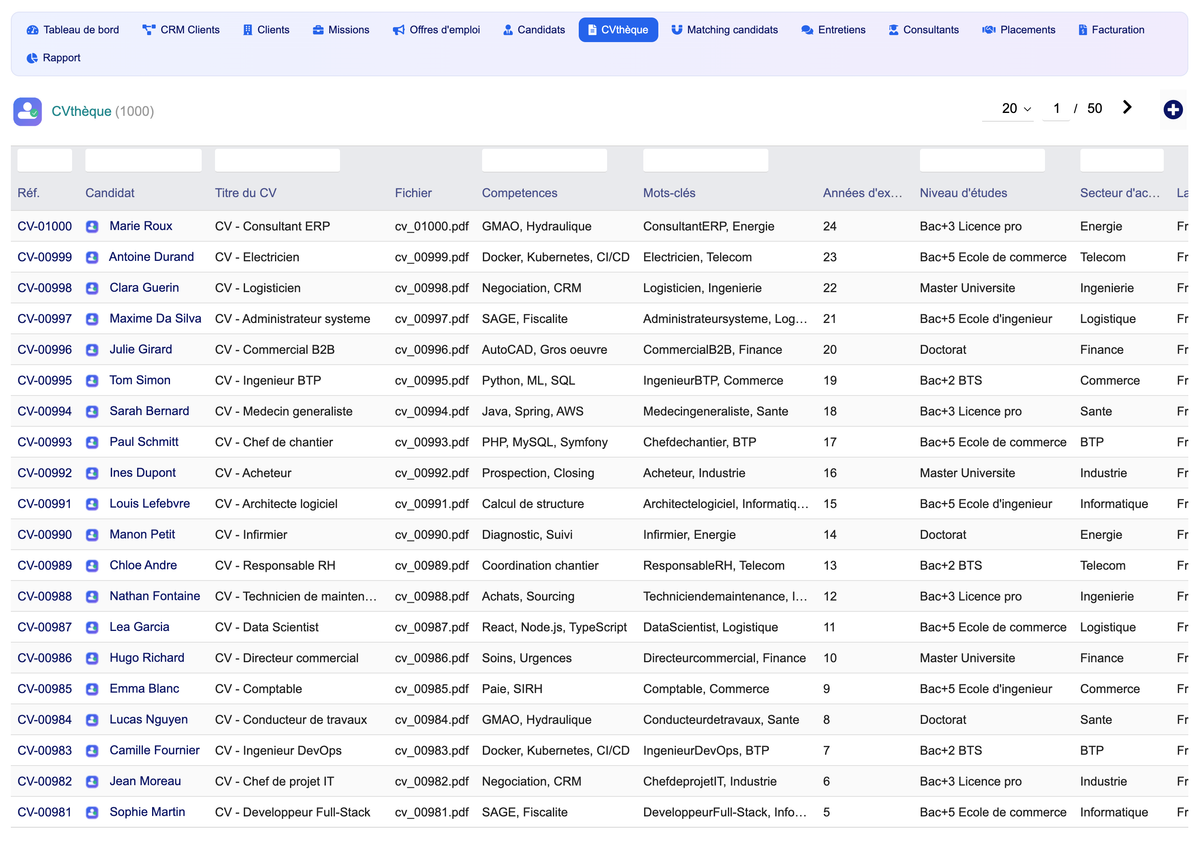Switch to Facturation tab
The image size is (1200, 861).
click(x=1111, y=30)
